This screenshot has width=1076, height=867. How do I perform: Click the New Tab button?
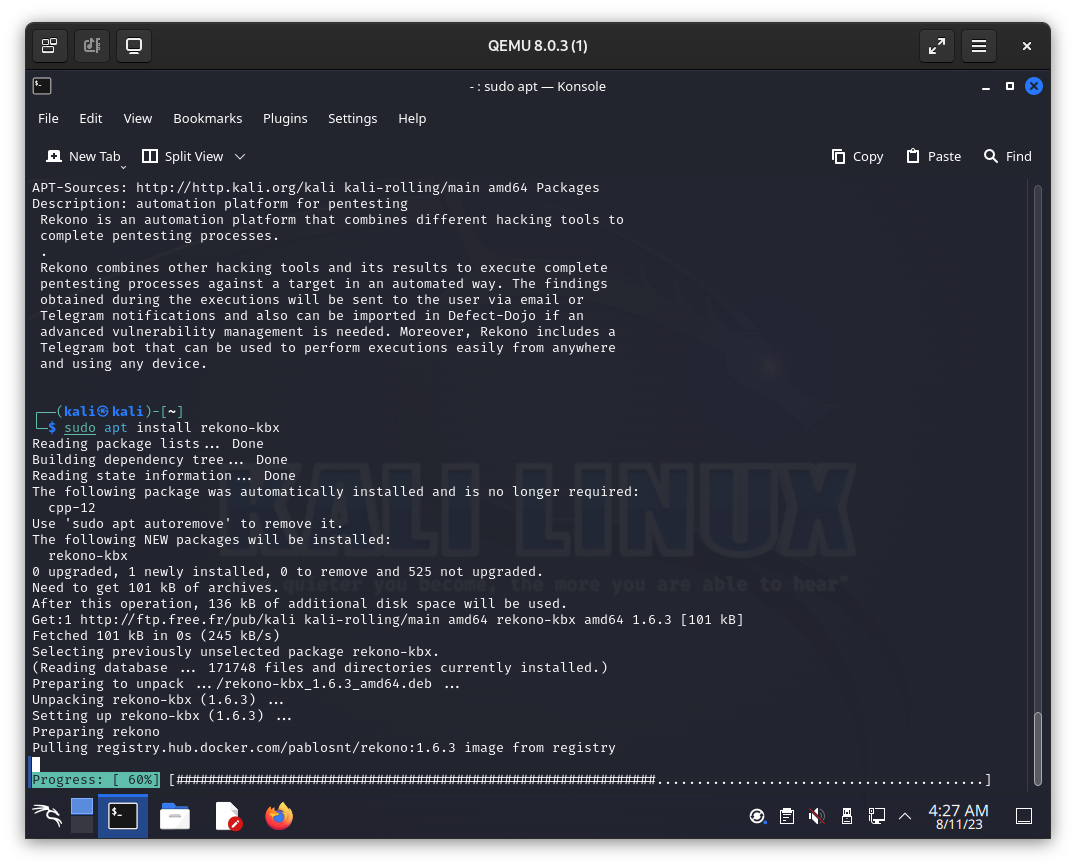pyautogui.click(x=83, y=157)
